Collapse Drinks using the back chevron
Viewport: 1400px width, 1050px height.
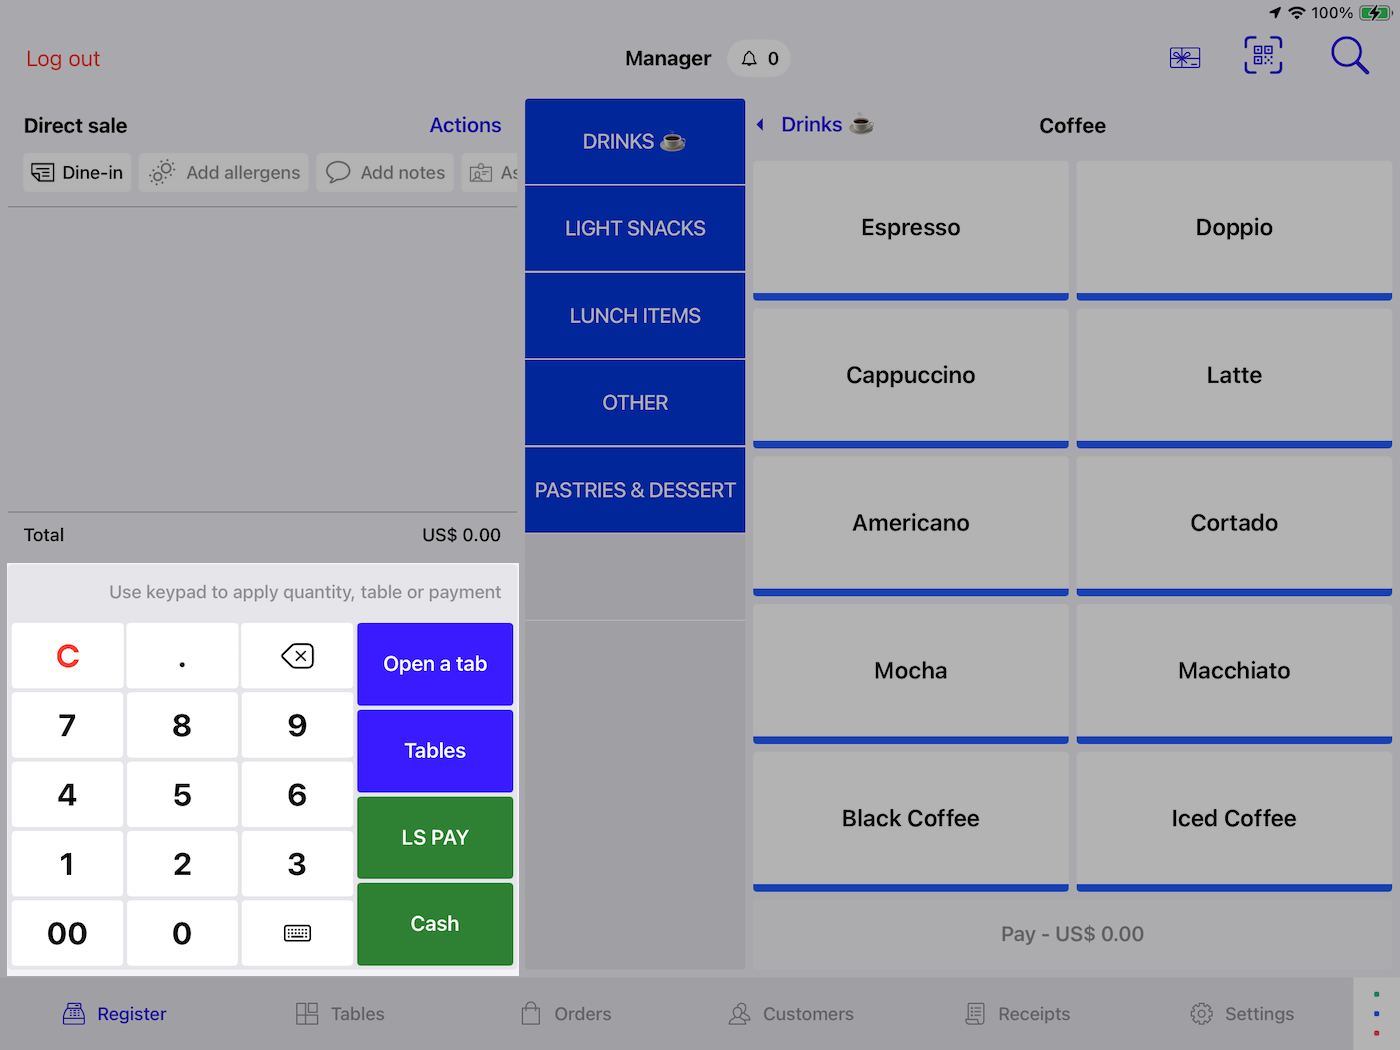click(x=759, y=124)
